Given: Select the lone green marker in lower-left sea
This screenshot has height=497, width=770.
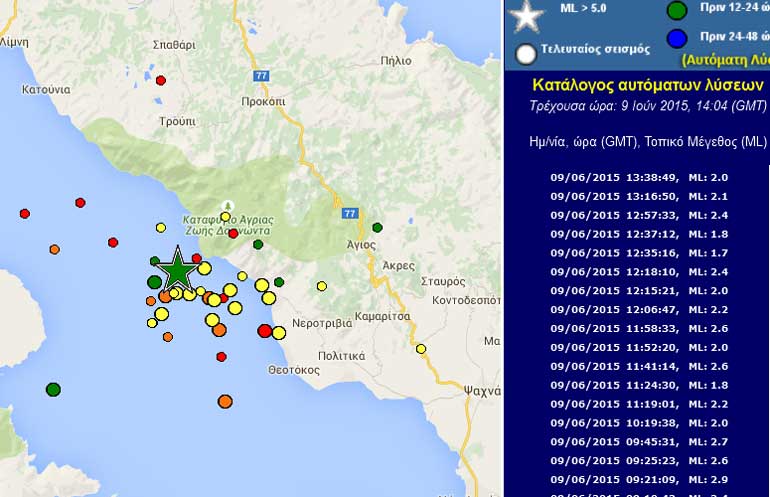Looking at the screenshot, I should click(x=53, y=389).
